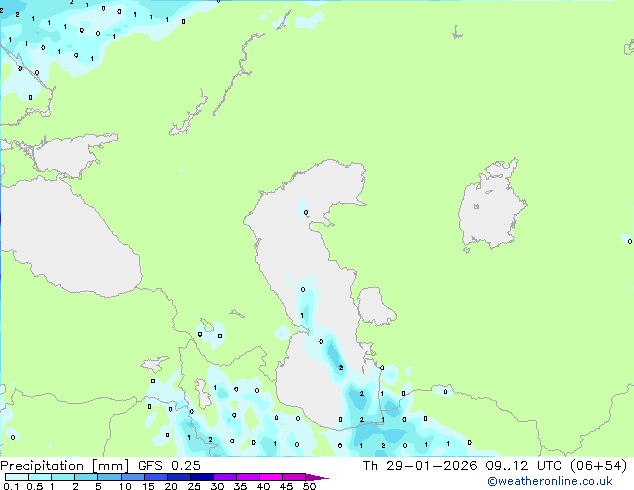This screenshot has height=490, width=634.
Task: Pick the 35–40 mm legend swatch
Action: [x=248, y=477]
